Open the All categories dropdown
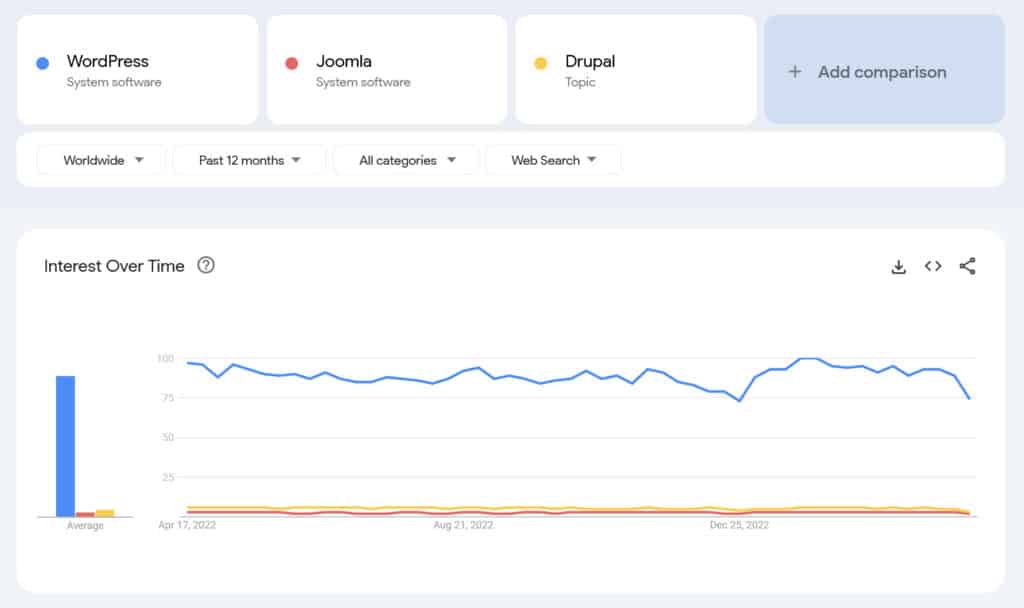 pos(404,160)
